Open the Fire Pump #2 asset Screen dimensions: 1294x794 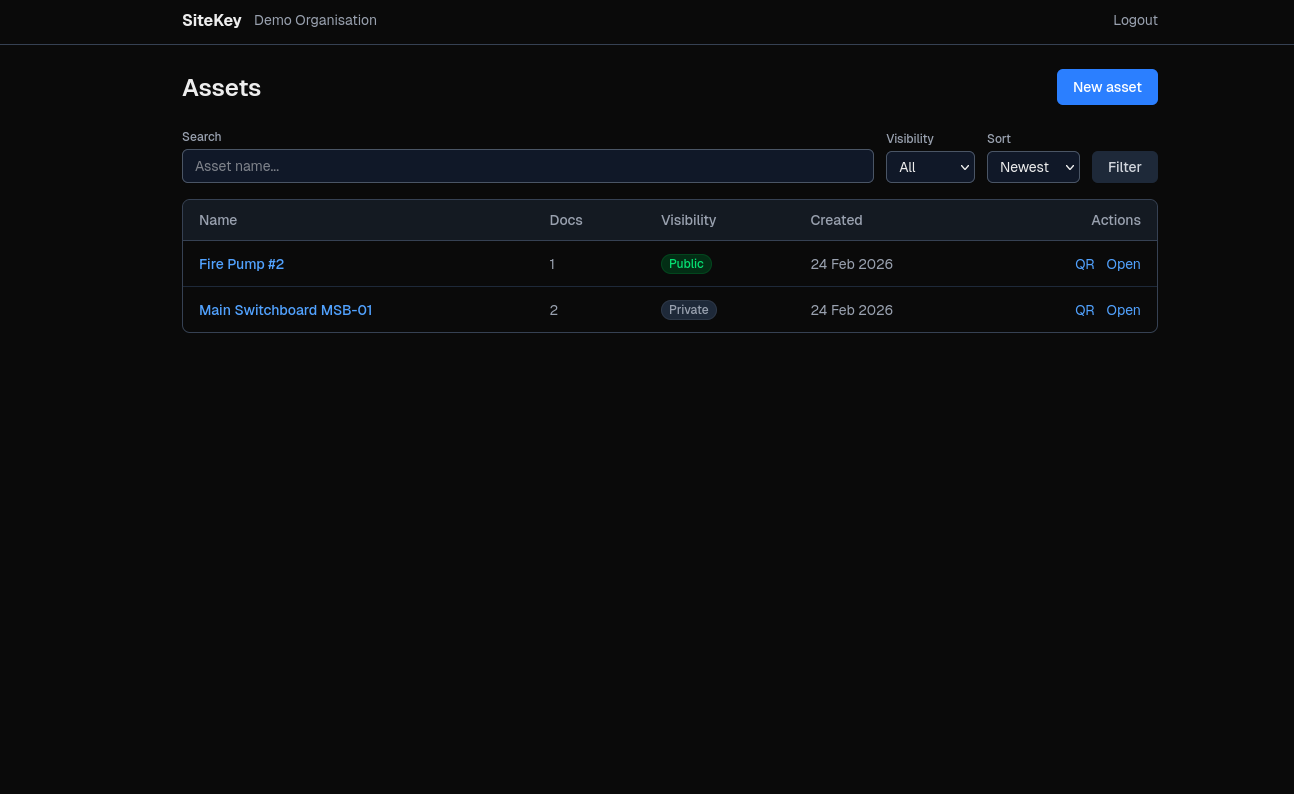pos(241,264)
